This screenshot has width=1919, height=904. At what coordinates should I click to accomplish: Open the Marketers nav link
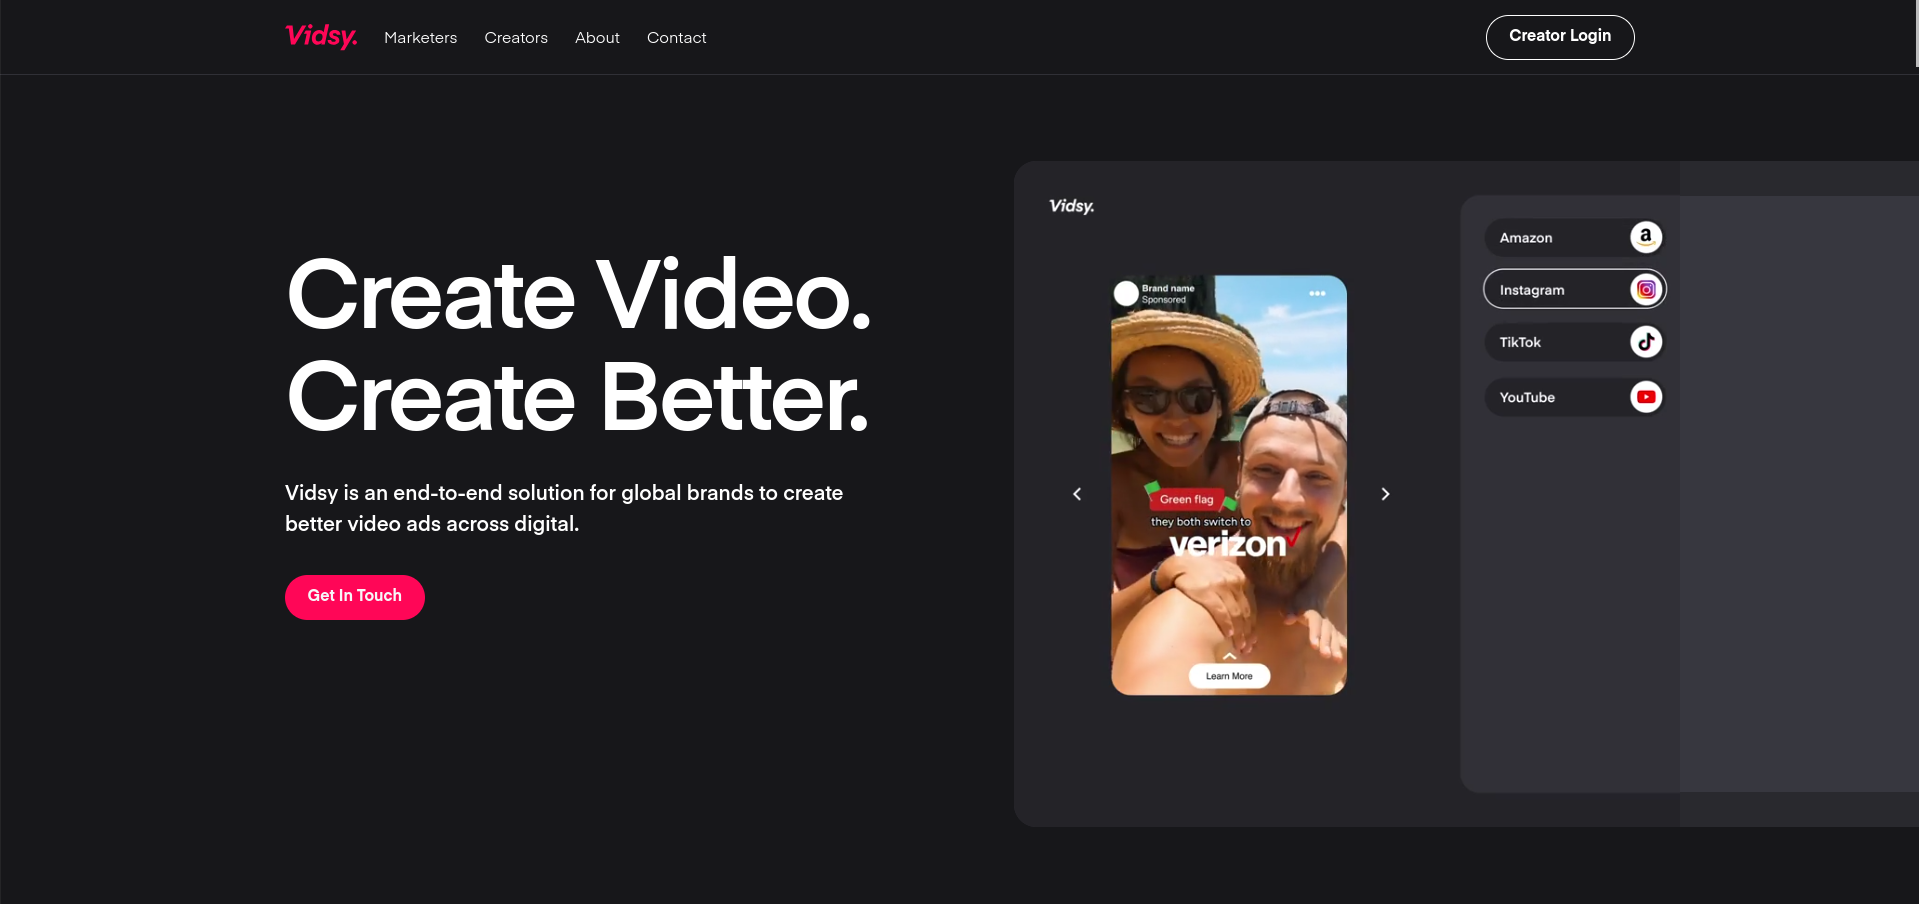click(420, 38)
